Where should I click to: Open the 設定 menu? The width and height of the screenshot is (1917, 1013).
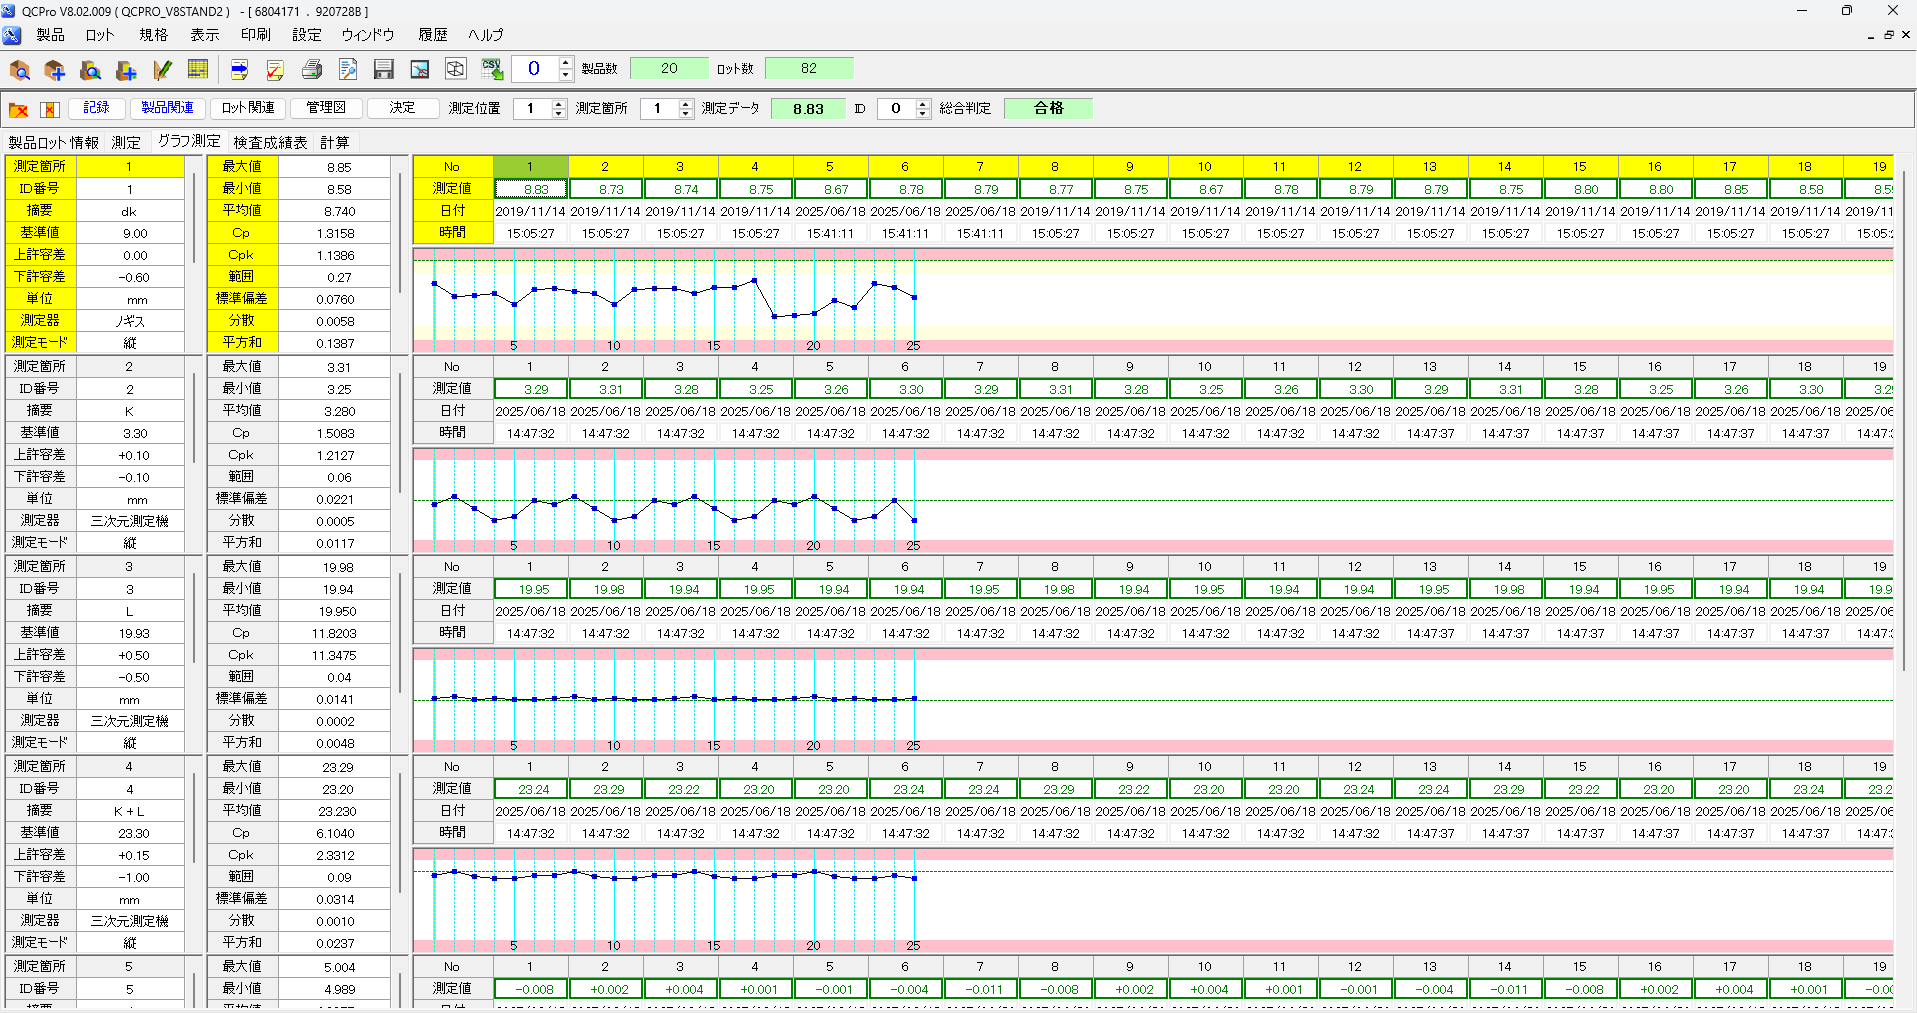tap(306, 35)
